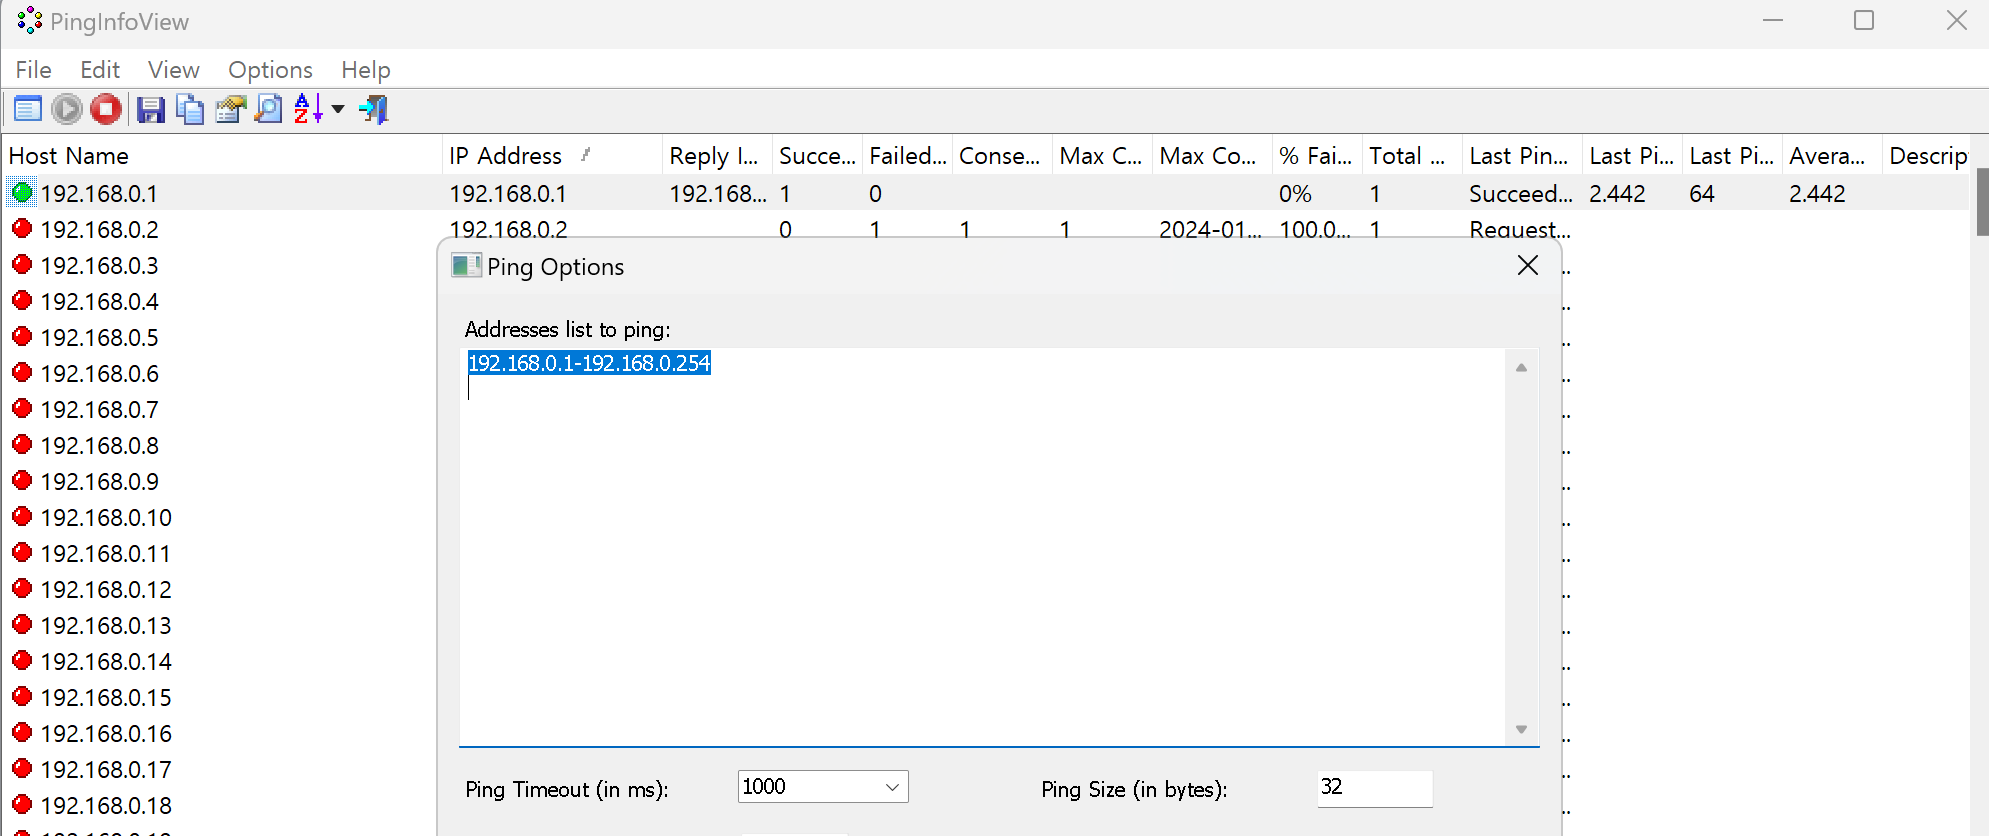Click the red Stop pinging icon
This screenshot has height=836, width=1989.
click(106, 109)
